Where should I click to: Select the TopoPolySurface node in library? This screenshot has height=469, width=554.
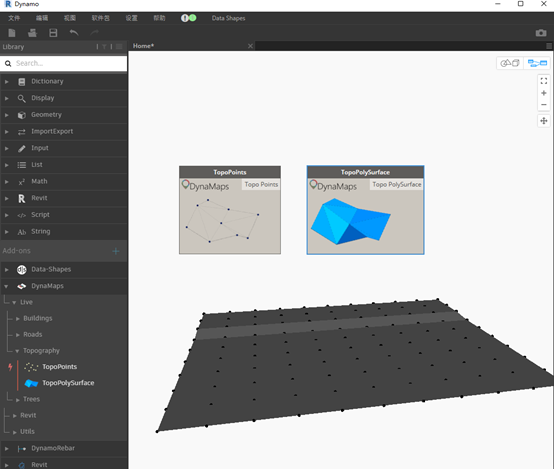68,383
